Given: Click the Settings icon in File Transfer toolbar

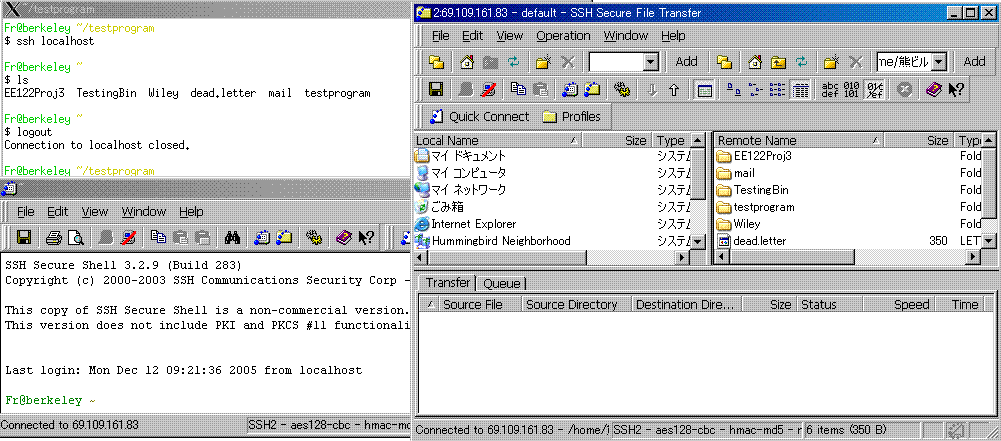Looking at the screenshot, I should 622,90.
